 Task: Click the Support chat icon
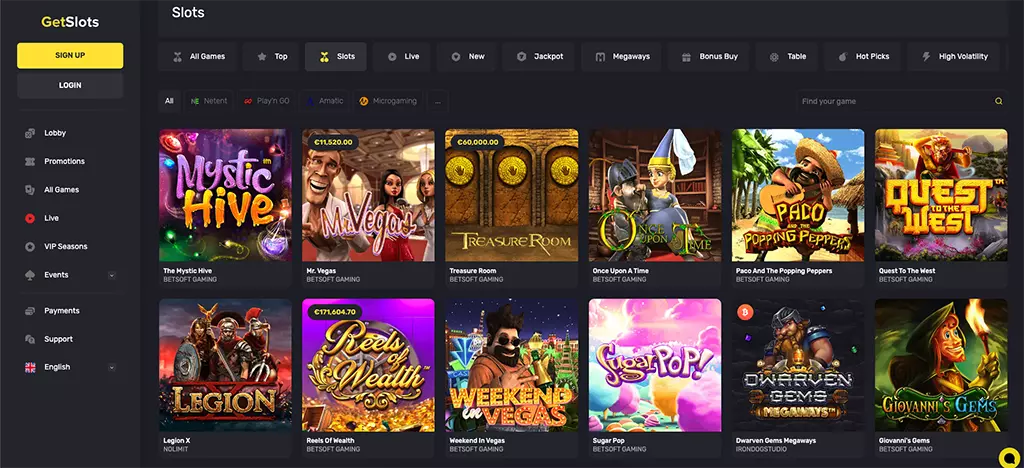point(29,339)
